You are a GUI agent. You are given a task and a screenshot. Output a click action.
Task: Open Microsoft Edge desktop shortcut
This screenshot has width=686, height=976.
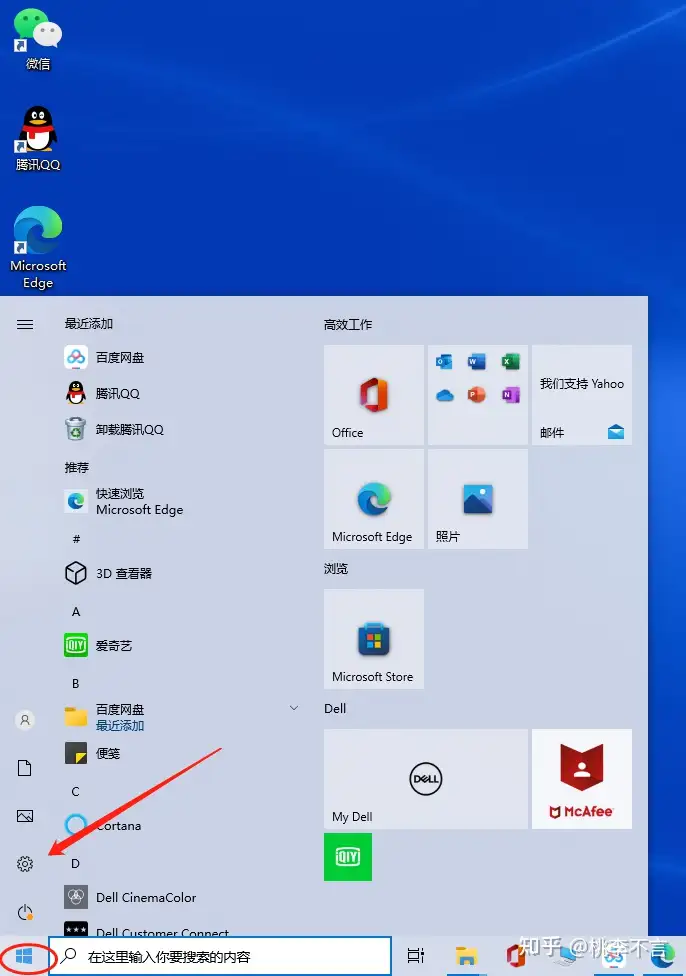(38, 248)
